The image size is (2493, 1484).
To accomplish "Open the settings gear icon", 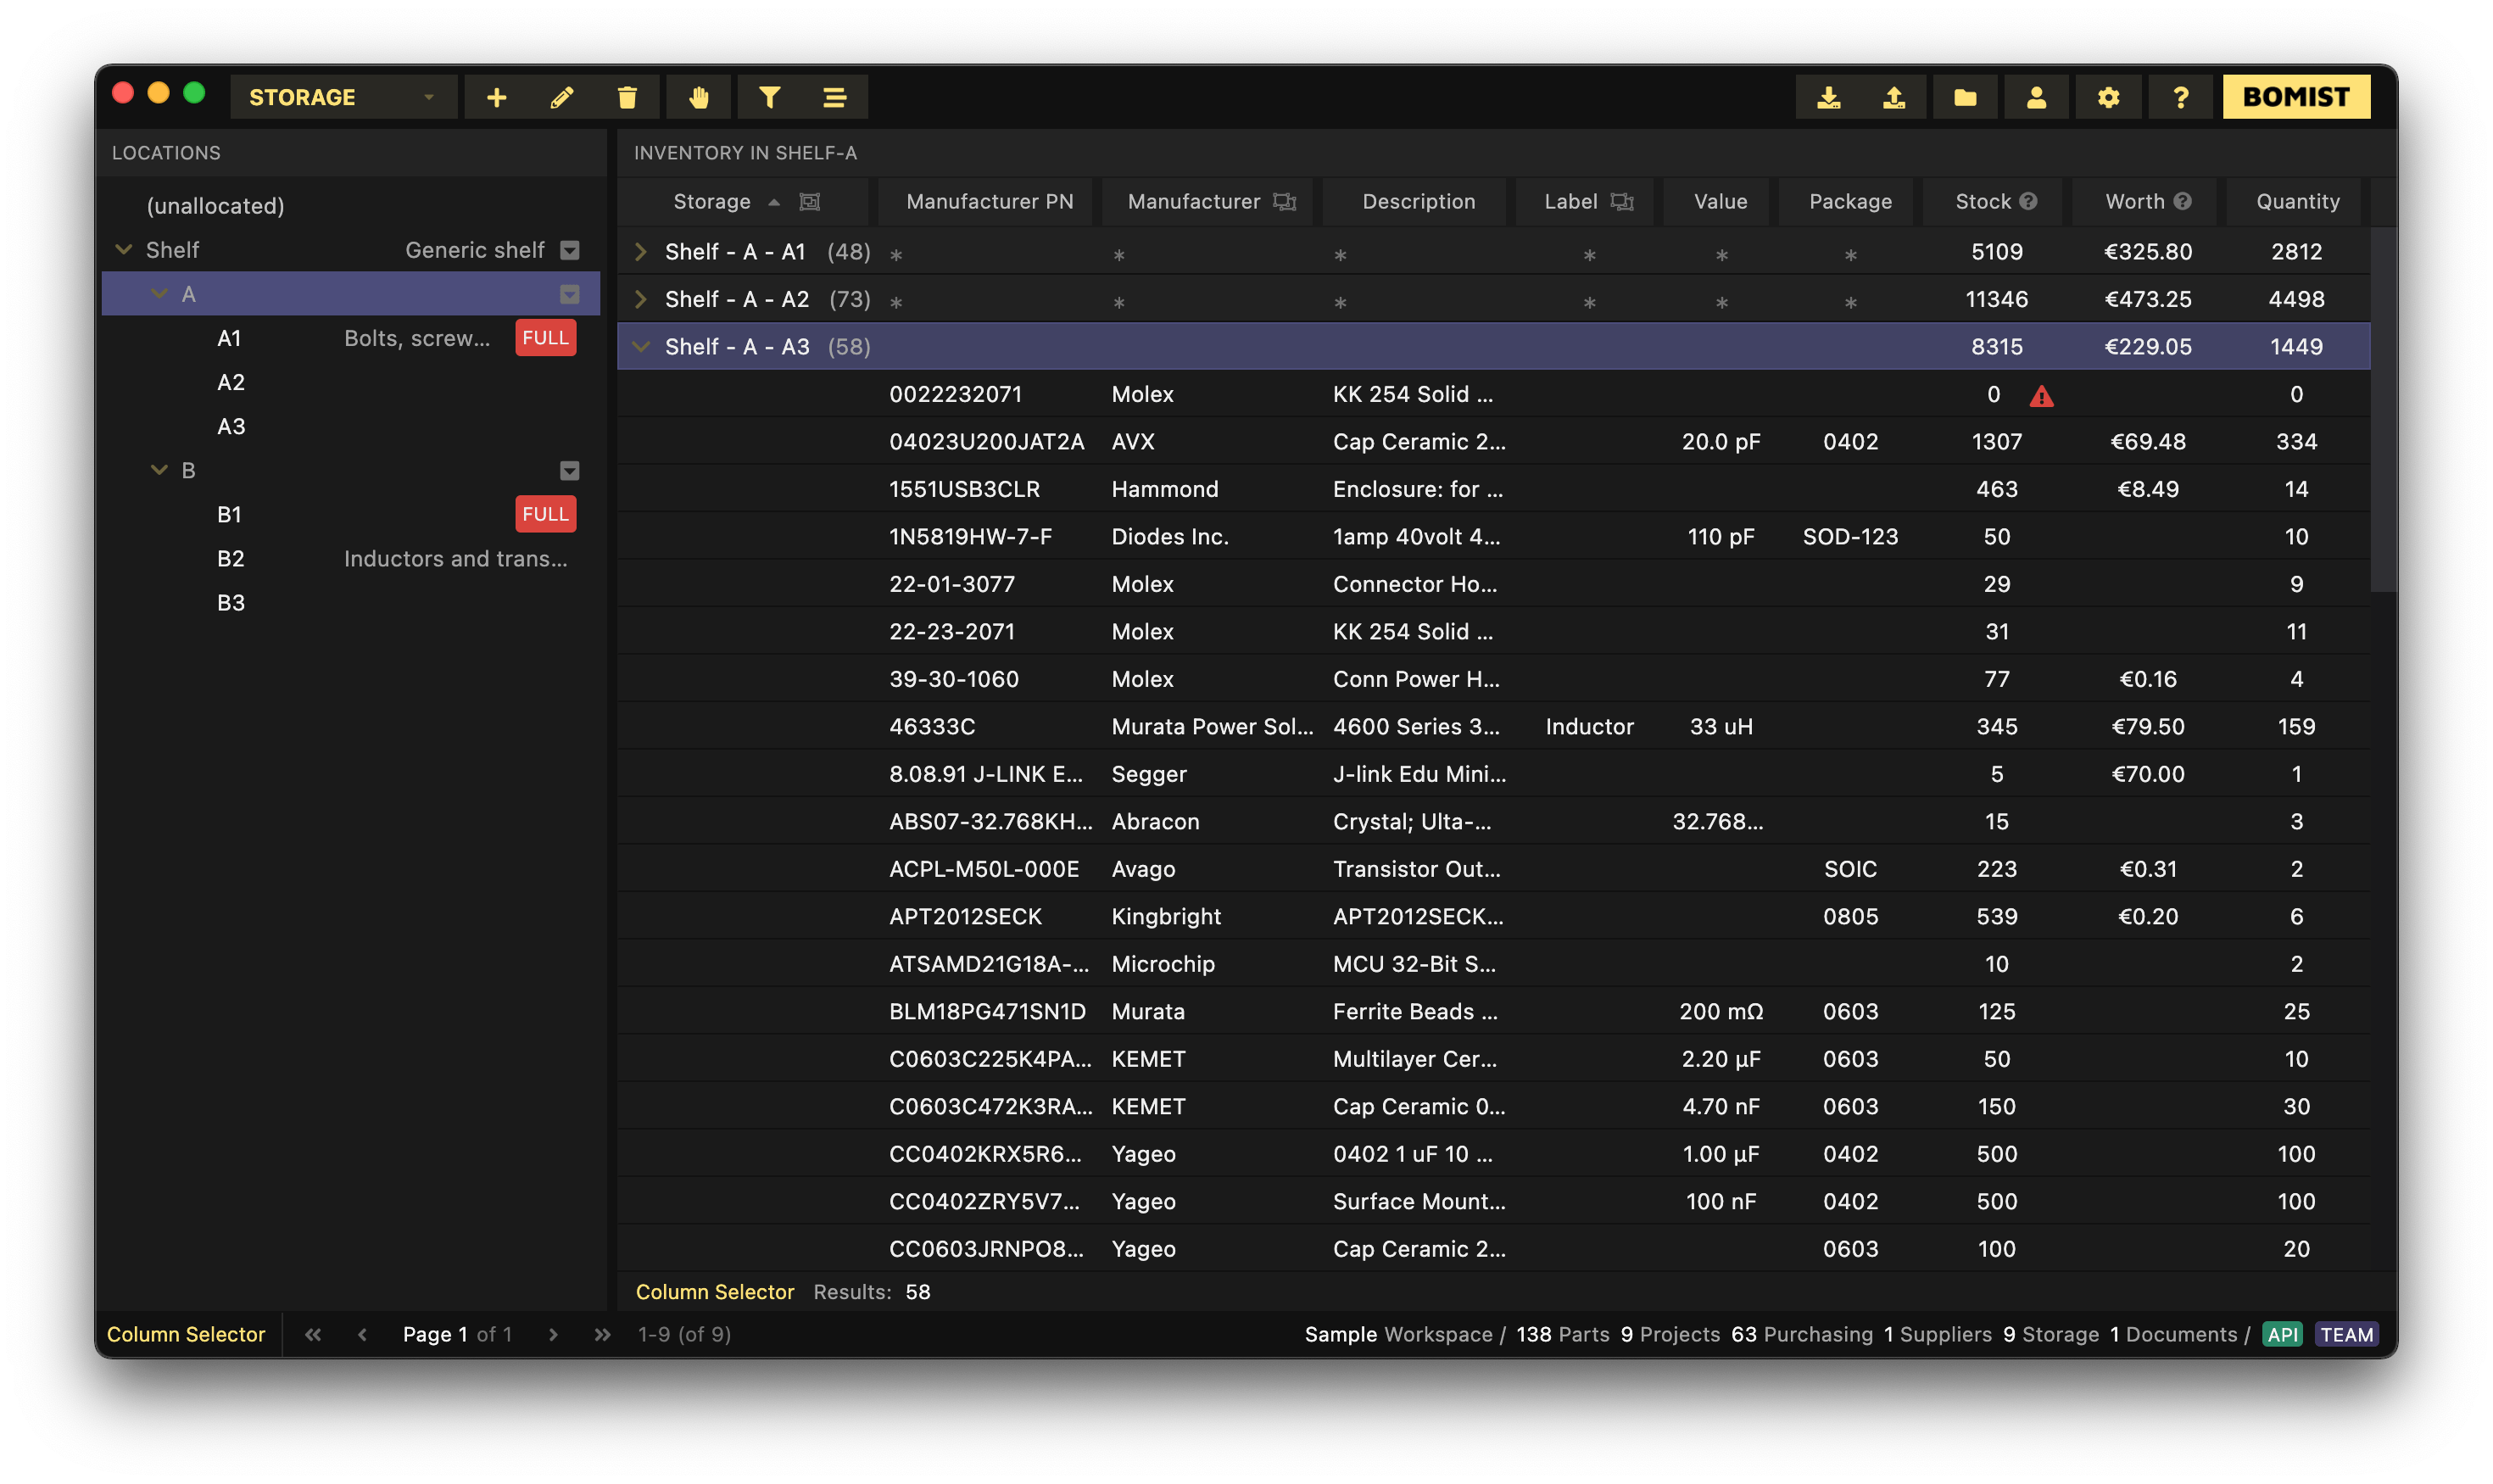I will click(2108, 97).
